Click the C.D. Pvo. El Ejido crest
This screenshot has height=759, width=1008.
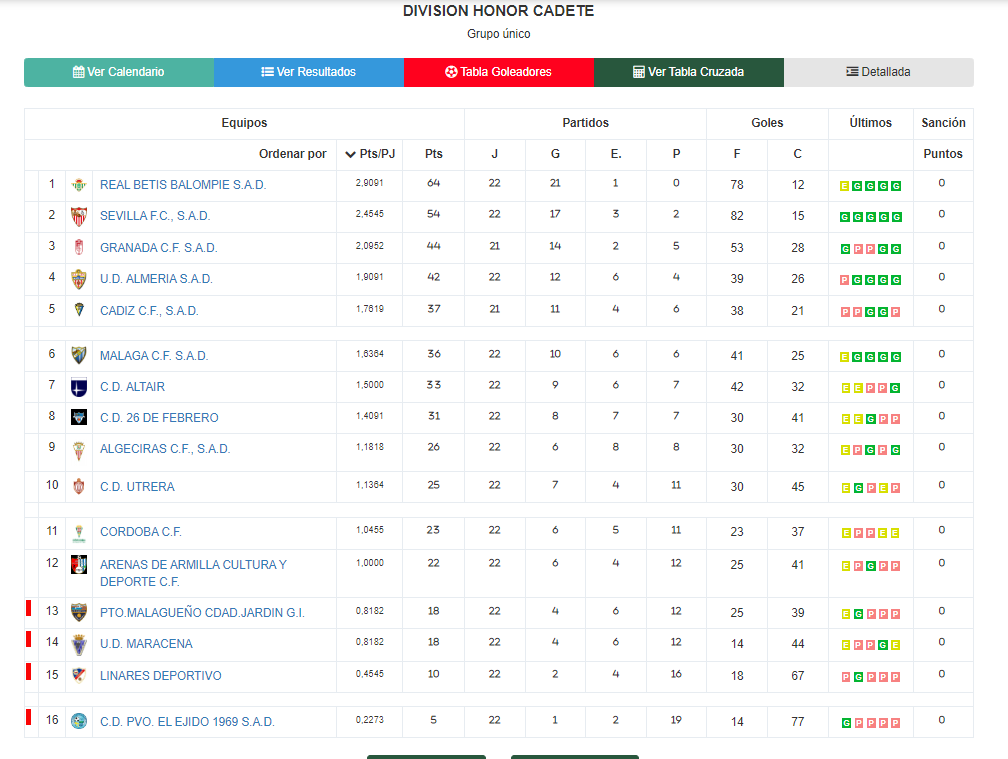pos(79,721)
